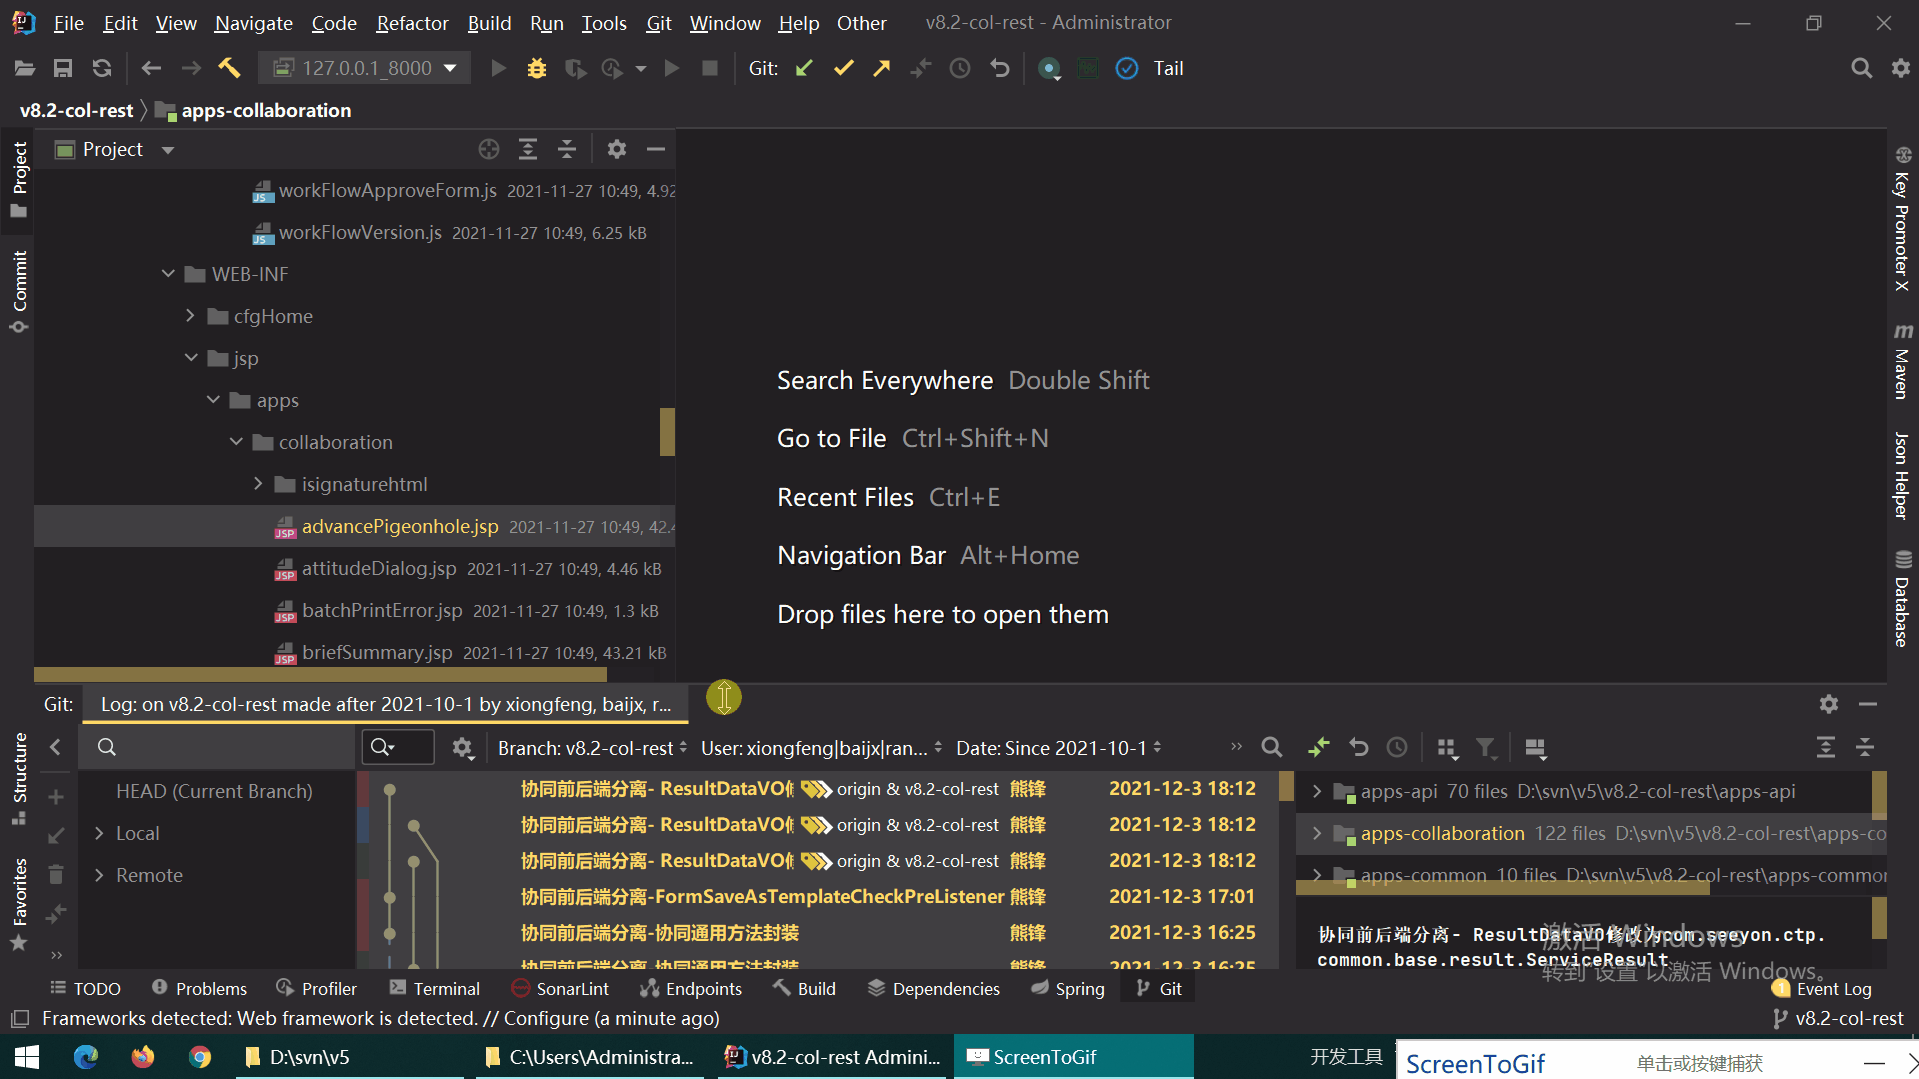The height and width of the screenshot is (1079, 1919).
Task: Push commits using the Git push arrow
Action: tap(881, 68)
